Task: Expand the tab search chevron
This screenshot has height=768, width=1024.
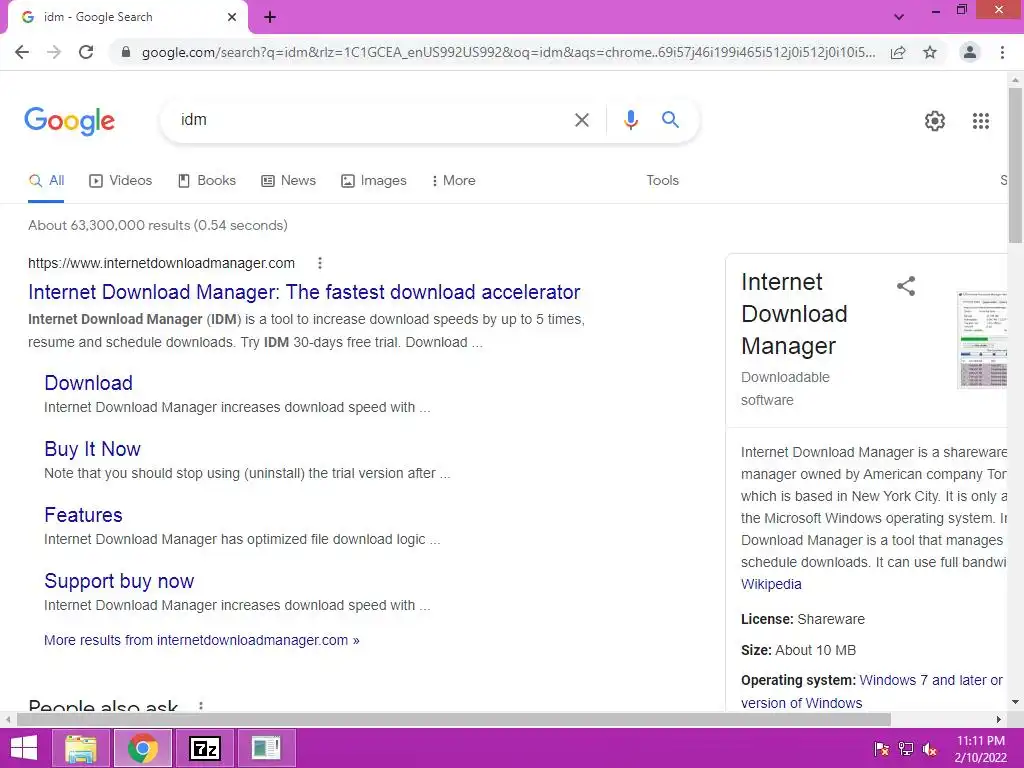Action: click(899, 17)
